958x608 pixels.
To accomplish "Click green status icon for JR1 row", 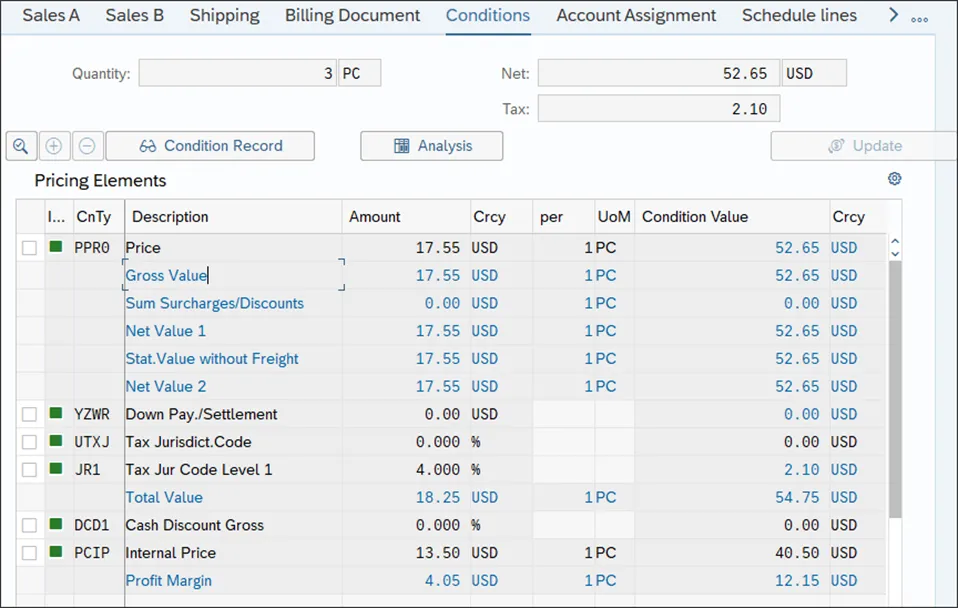I will [x=56, y=469].
